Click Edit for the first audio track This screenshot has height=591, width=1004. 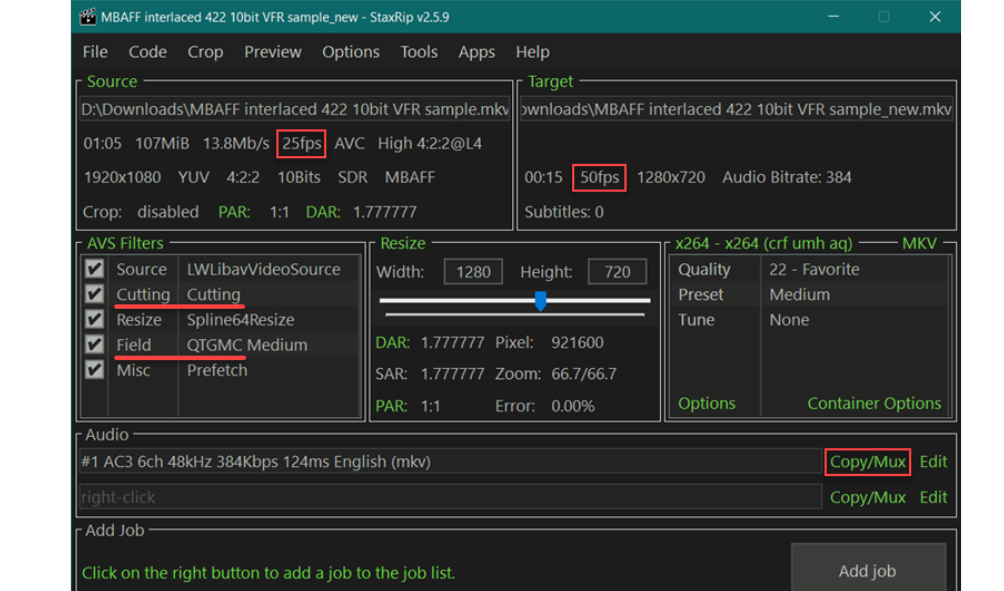[x=933, y=462]
